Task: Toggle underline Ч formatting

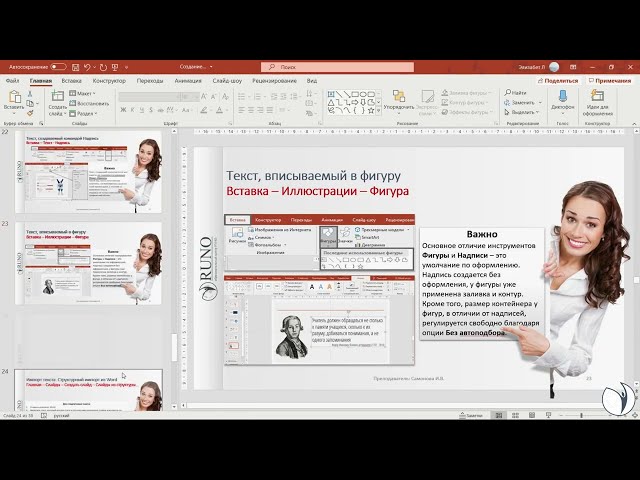Action: tap(142, 110)
